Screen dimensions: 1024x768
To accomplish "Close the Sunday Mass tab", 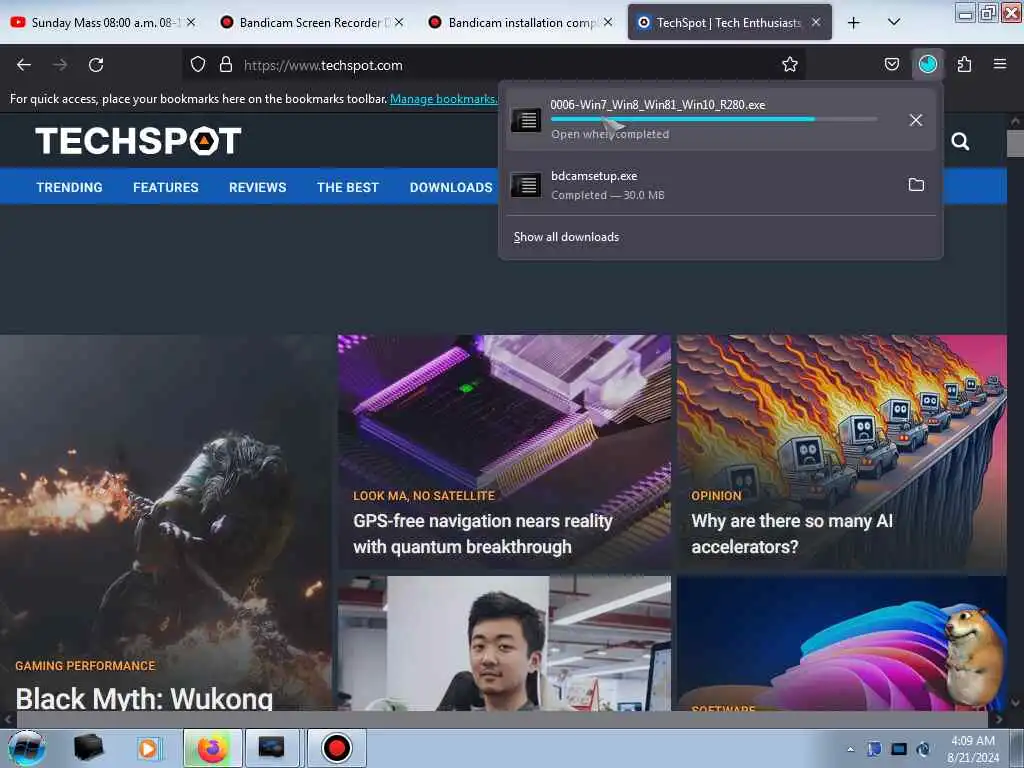I will [191, 22].
